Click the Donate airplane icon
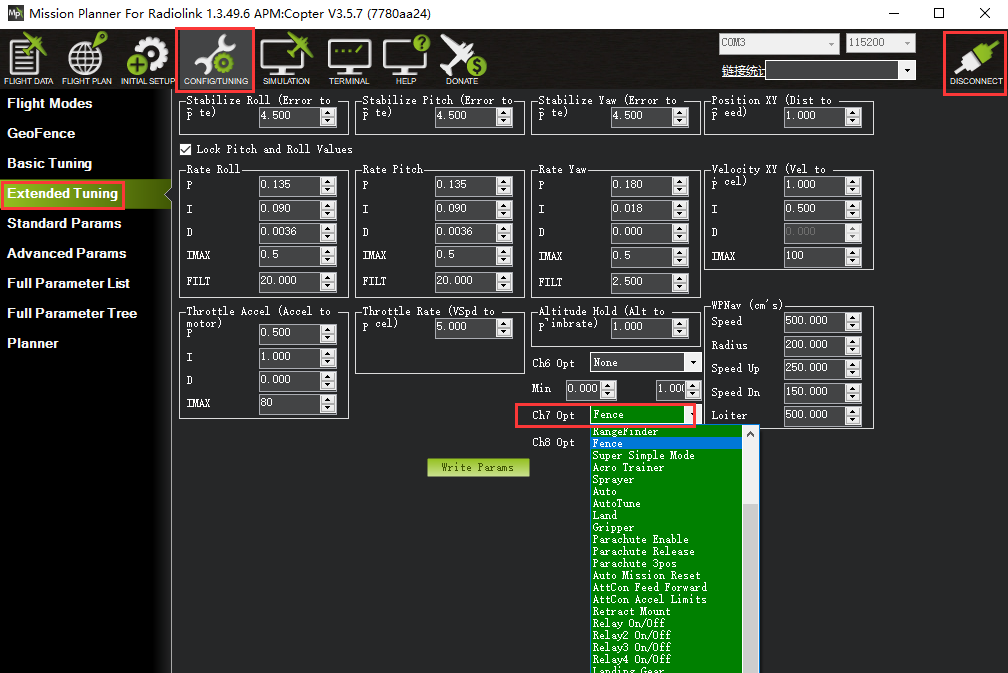 (x=462, y=60)
